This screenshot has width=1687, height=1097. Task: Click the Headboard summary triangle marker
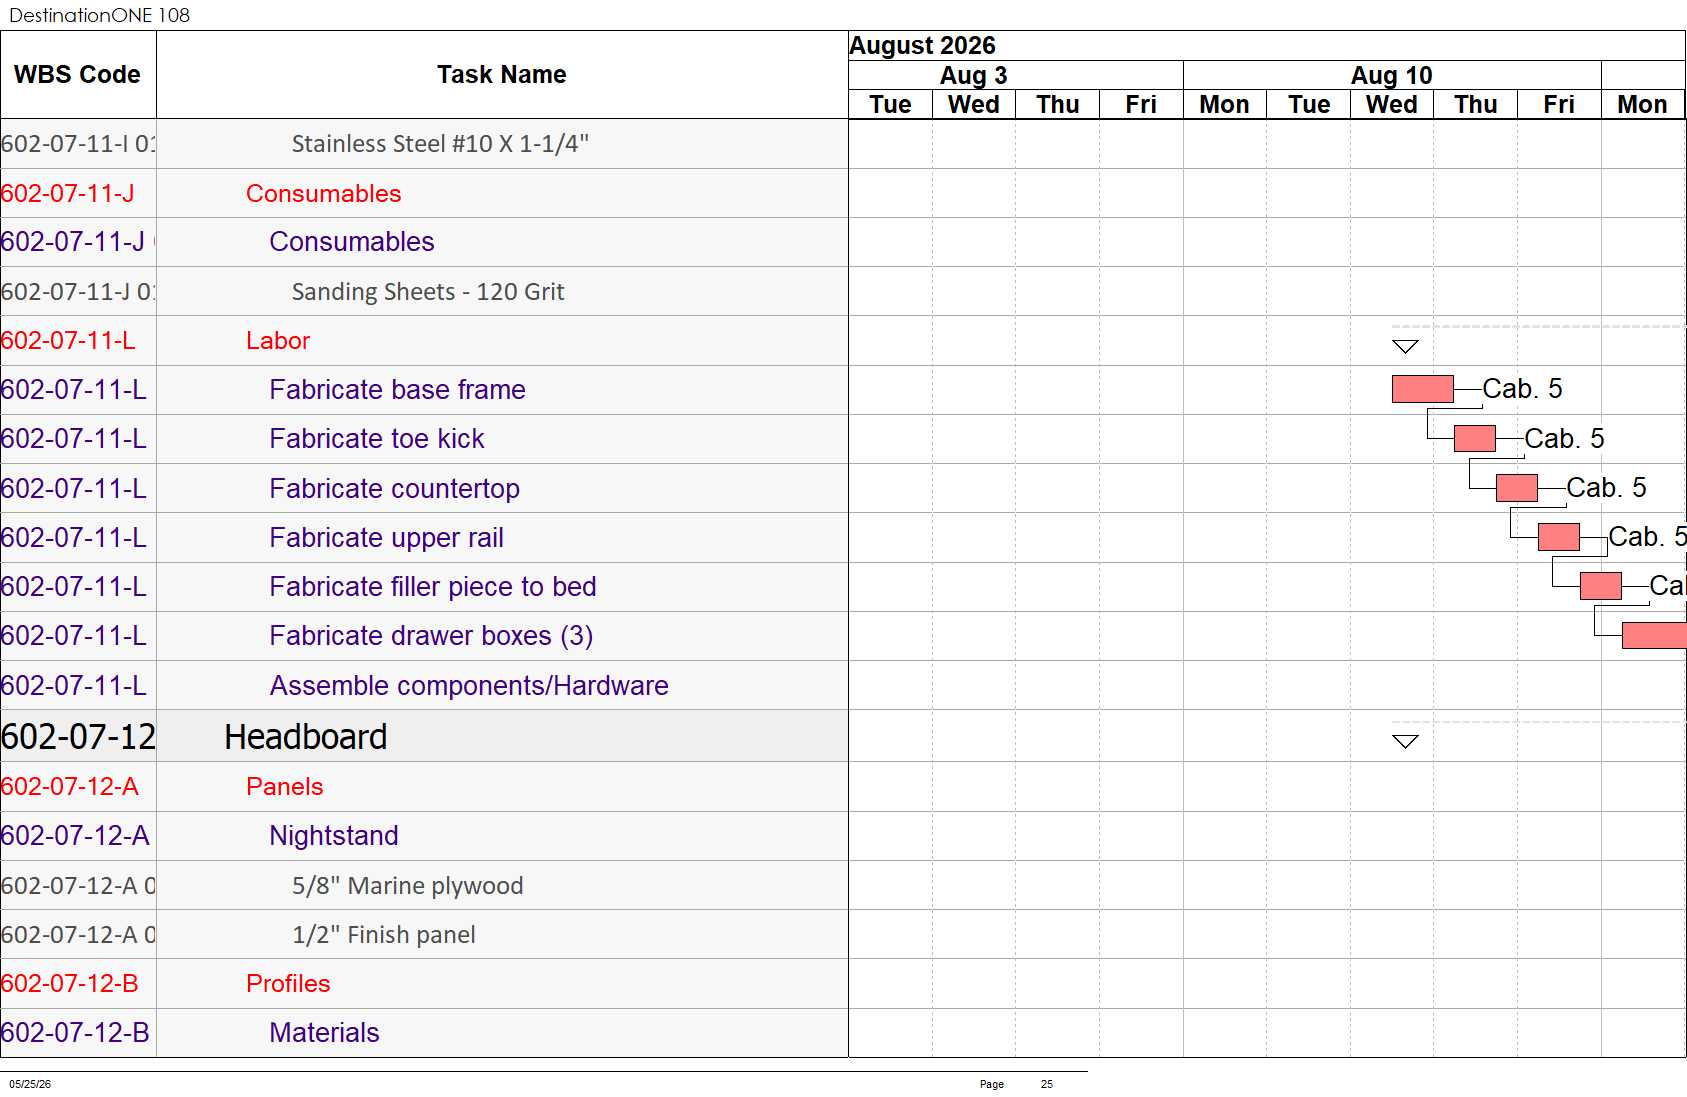point(1405,742)
